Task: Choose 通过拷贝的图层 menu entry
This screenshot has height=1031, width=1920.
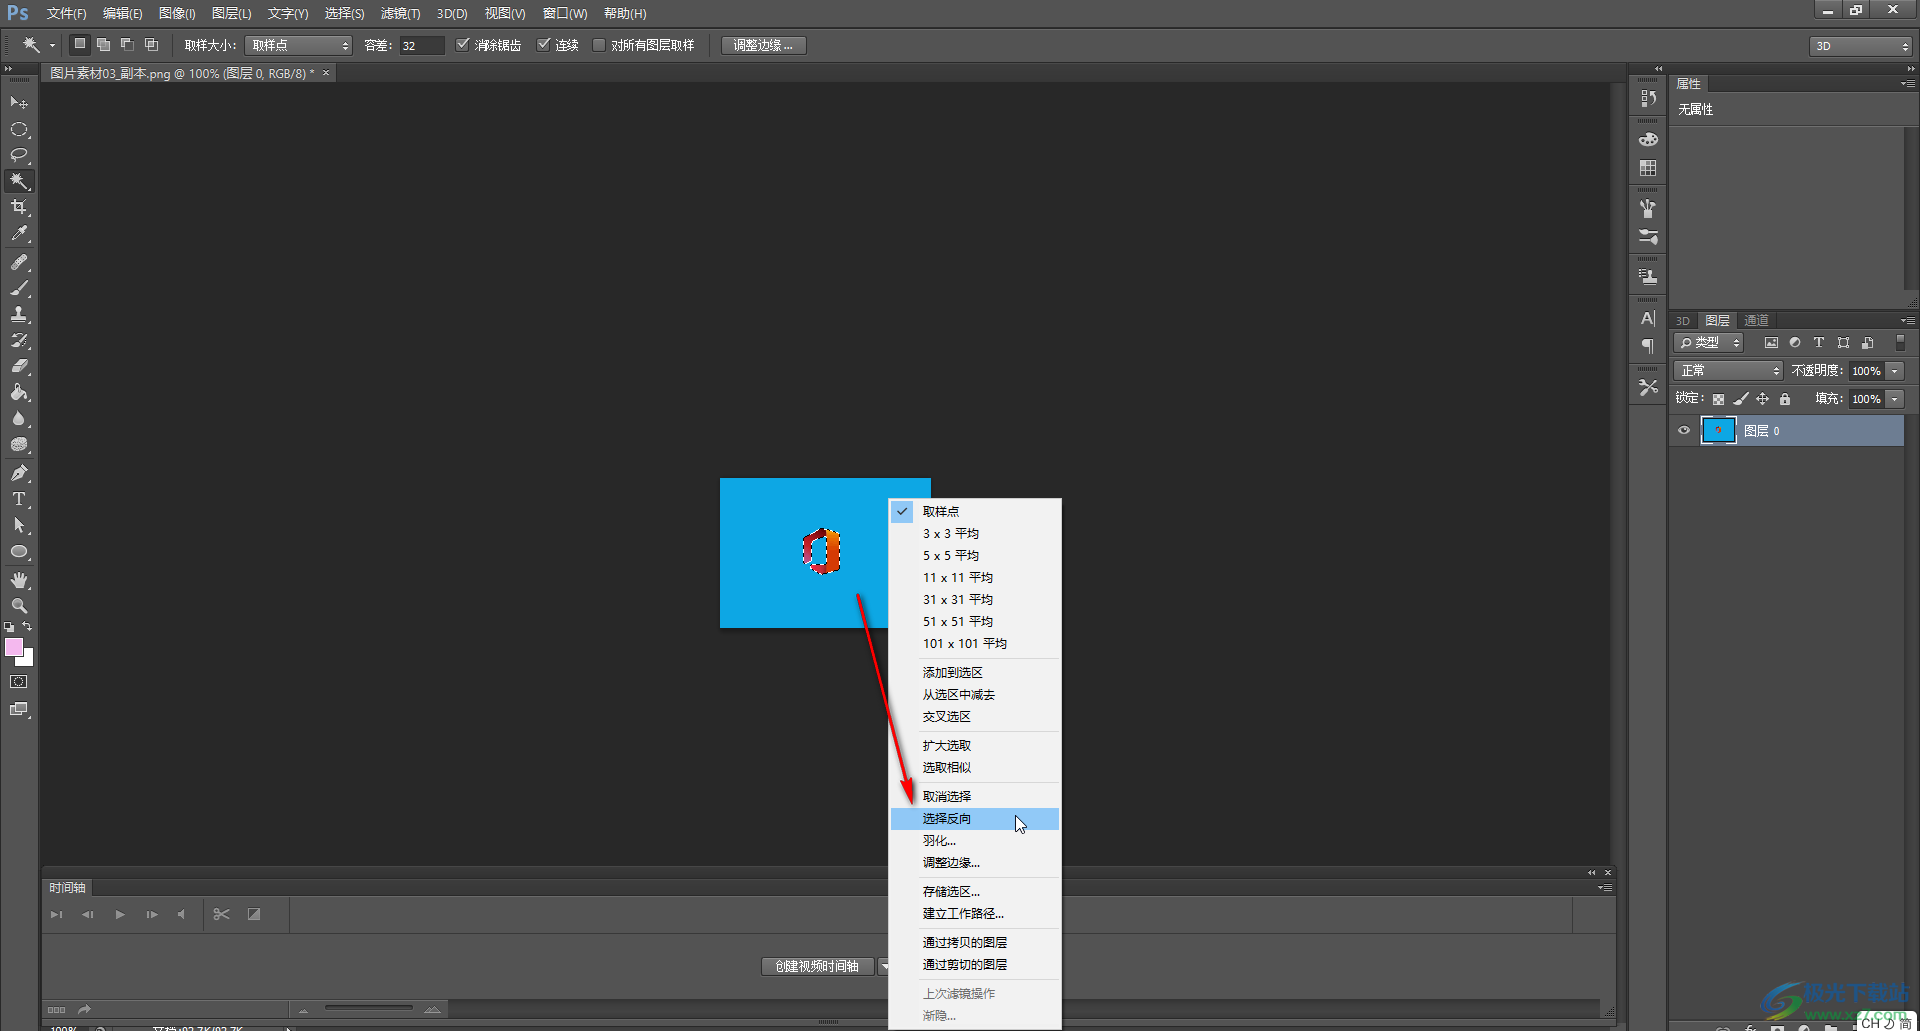Action: tap(974, 943)
